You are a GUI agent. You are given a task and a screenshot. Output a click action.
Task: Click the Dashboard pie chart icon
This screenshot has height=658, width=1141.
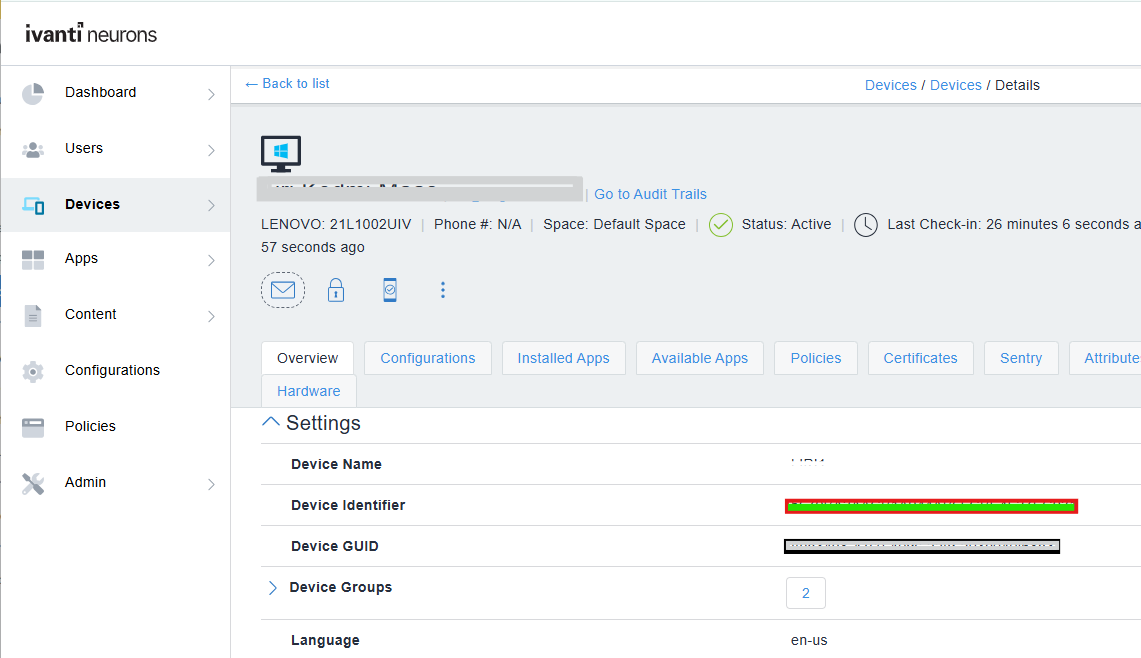32,92
